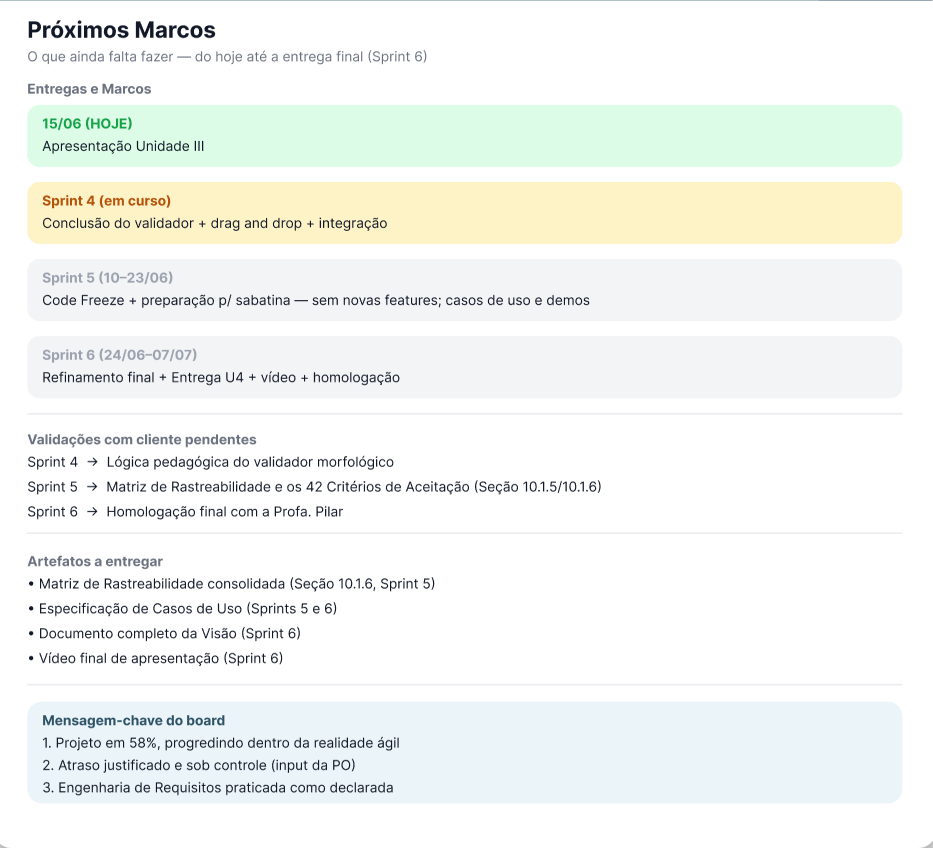This screenshot has height=848, width=933.
Task: Select the Homologação final com Profa. Pilar line
Action: pos(185,512)
